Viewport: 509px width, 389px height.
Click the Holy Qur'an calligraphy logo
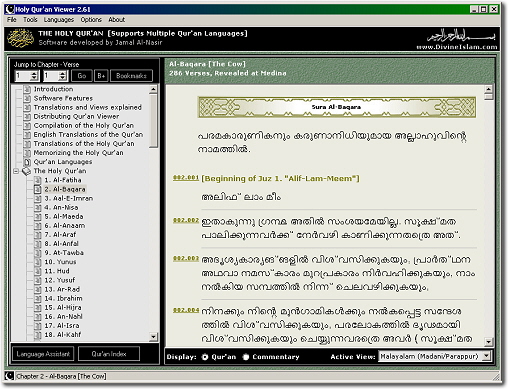pos(21,38)
